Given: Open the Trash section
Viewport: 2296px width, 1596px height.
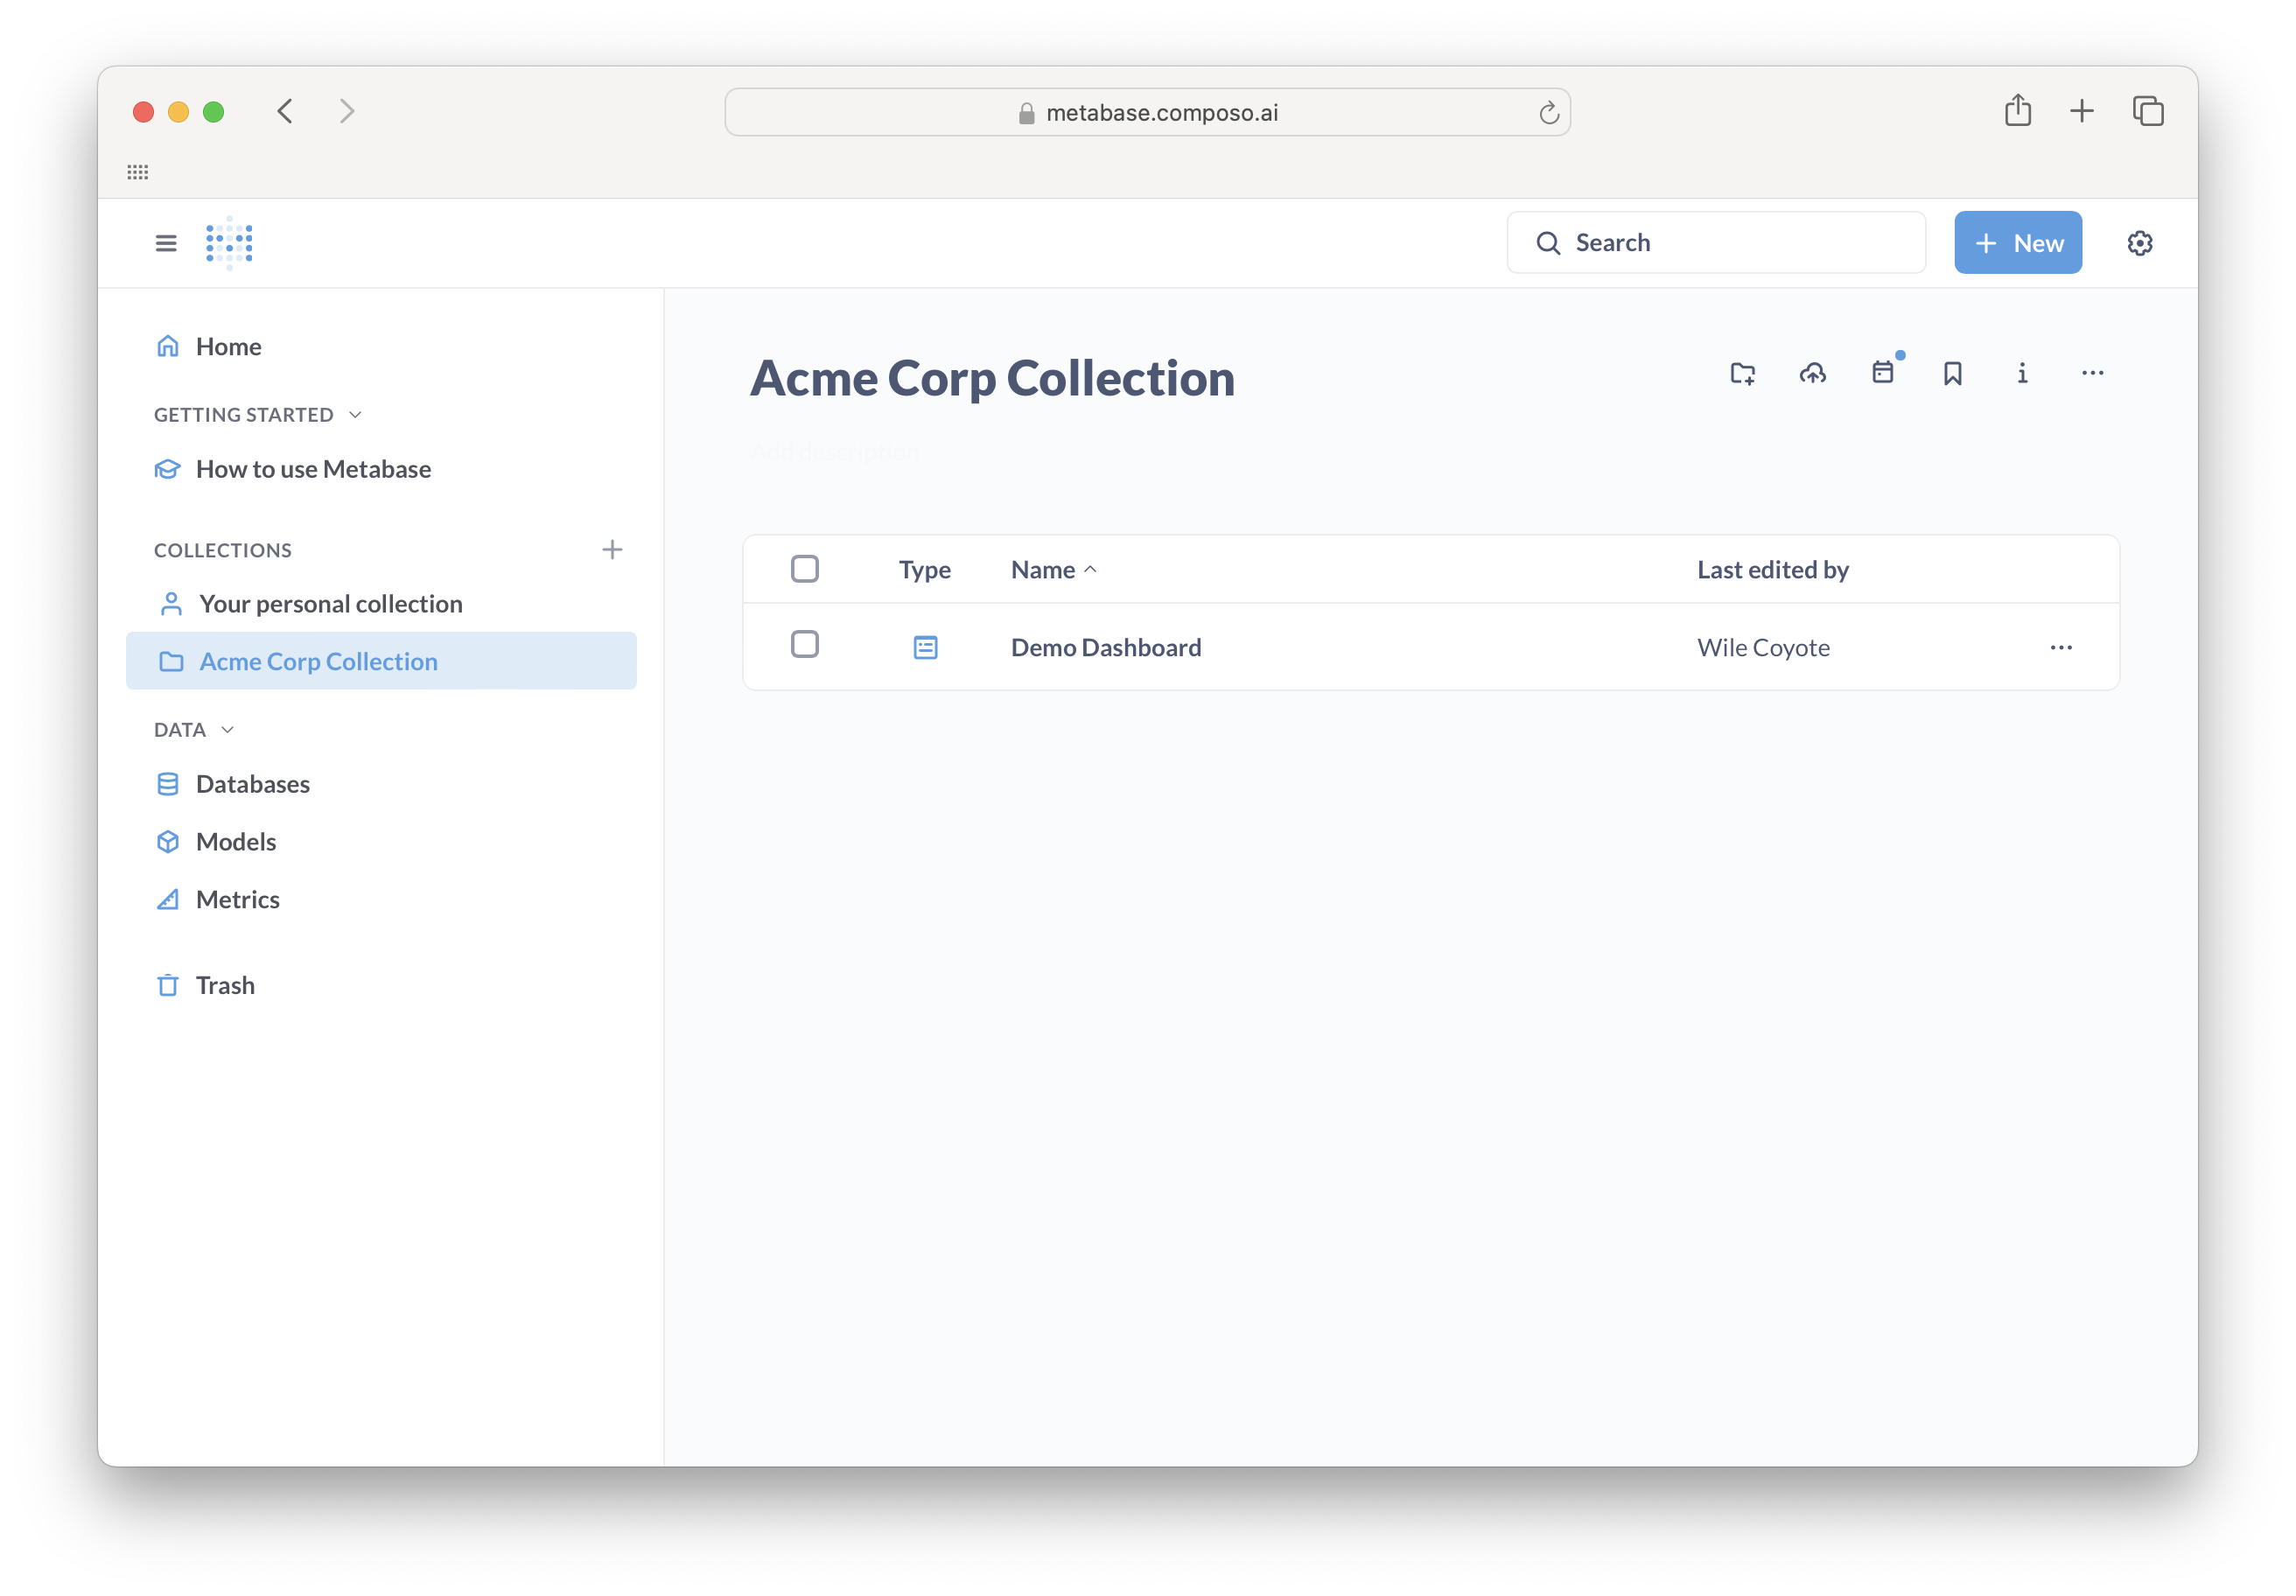Looking at the screenshot, I should 226,985.
